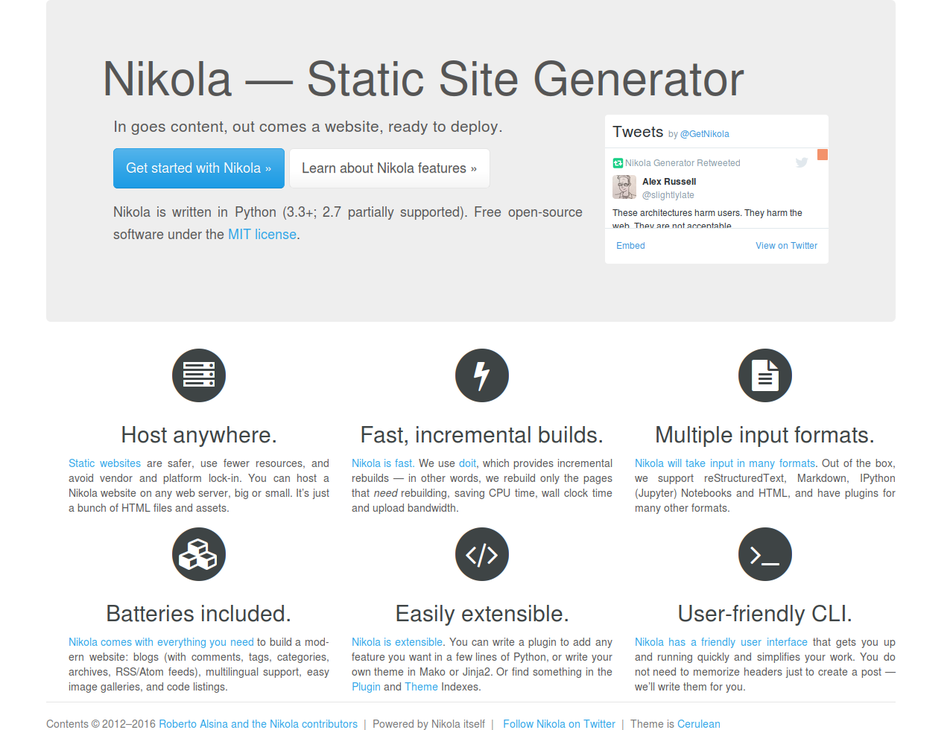Image resolution: width=950 pixels, height=730 pixels.
Task: Click the Multiple input formats heading
Action: [x=765, y=435]
